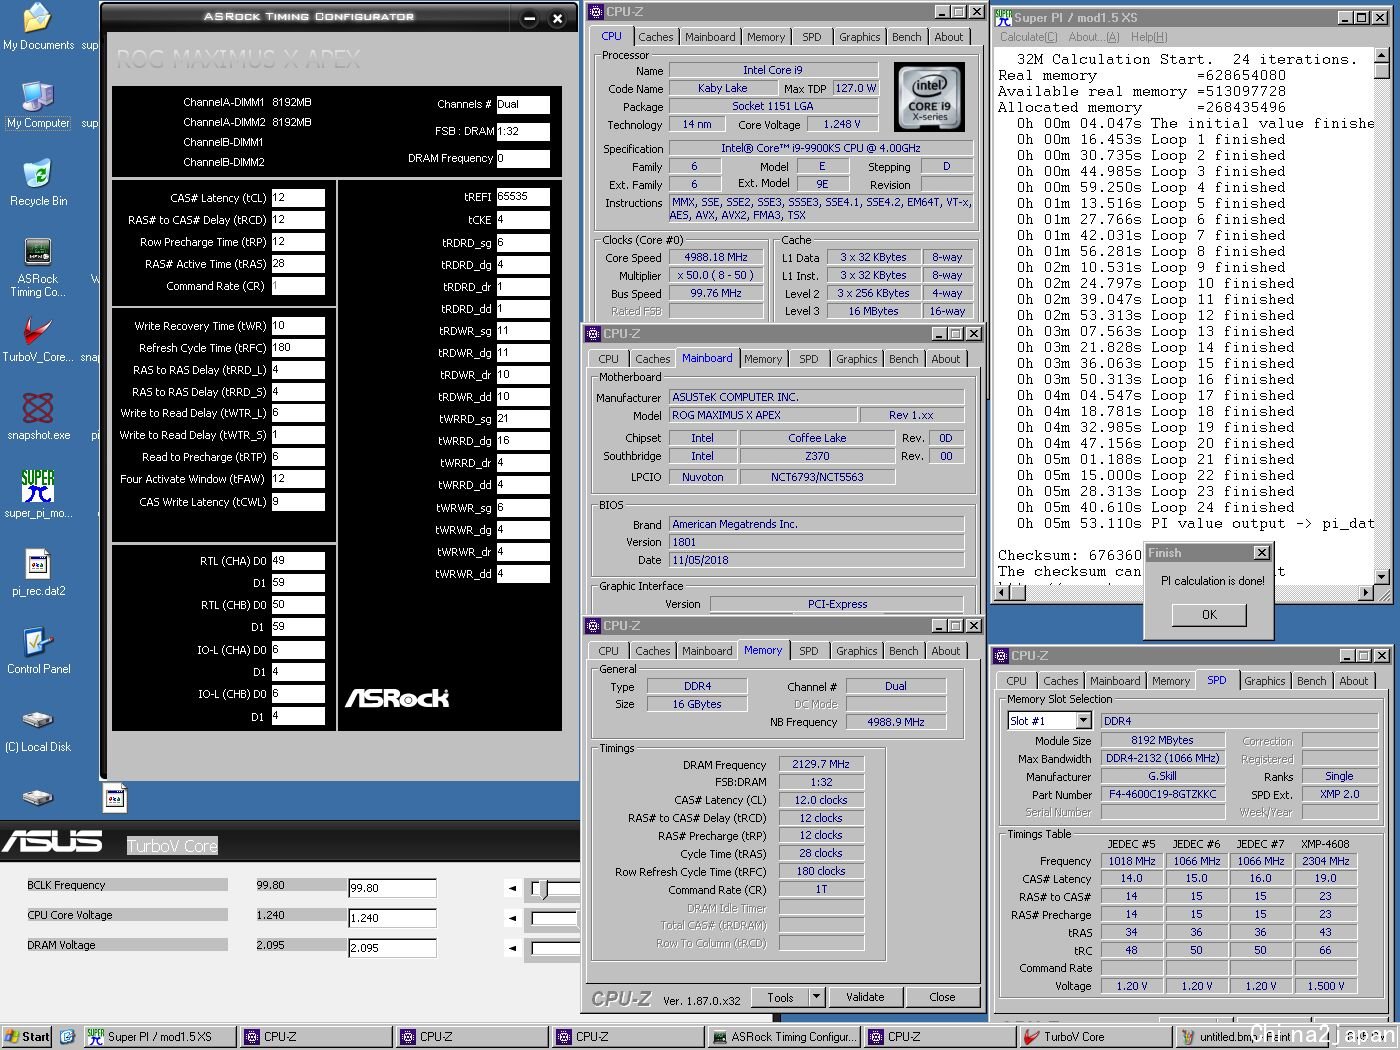Viewport: 1400px width, 1050px height.
Task: Select the super_pi_mod desktop icon
Action: pyautogui.click(x=38, y=495)
